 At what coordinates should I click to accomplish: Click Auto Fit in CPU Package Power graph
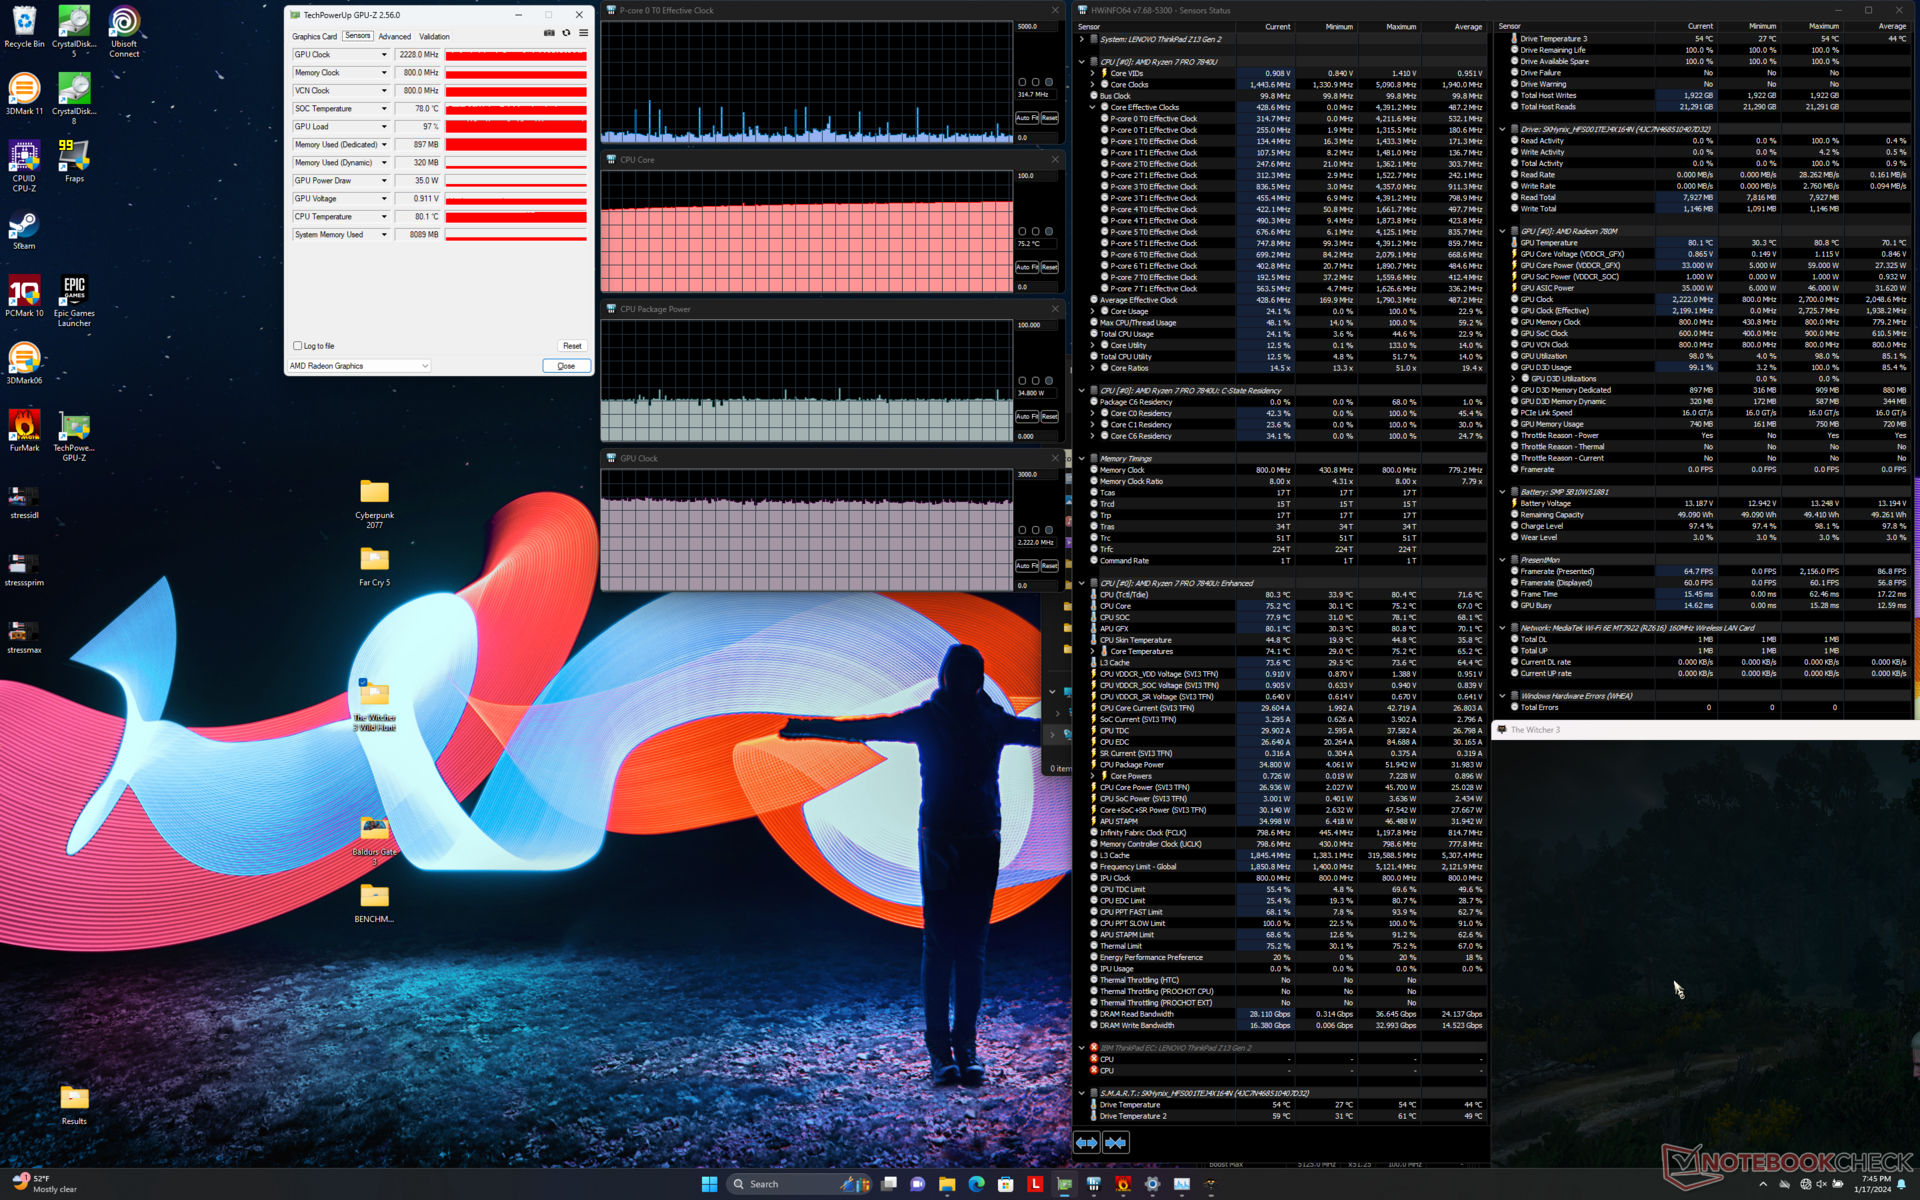tap(1026, 416)
